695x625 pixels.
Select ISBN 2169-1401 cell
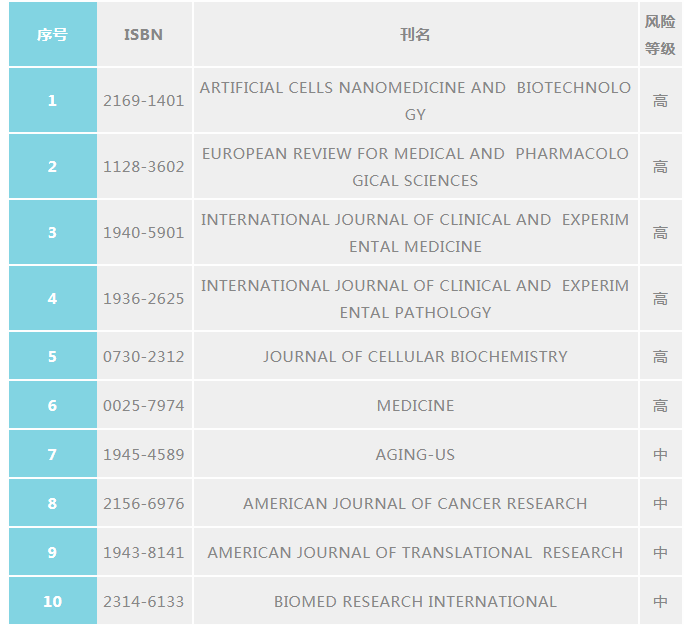(x=144, y=101)
